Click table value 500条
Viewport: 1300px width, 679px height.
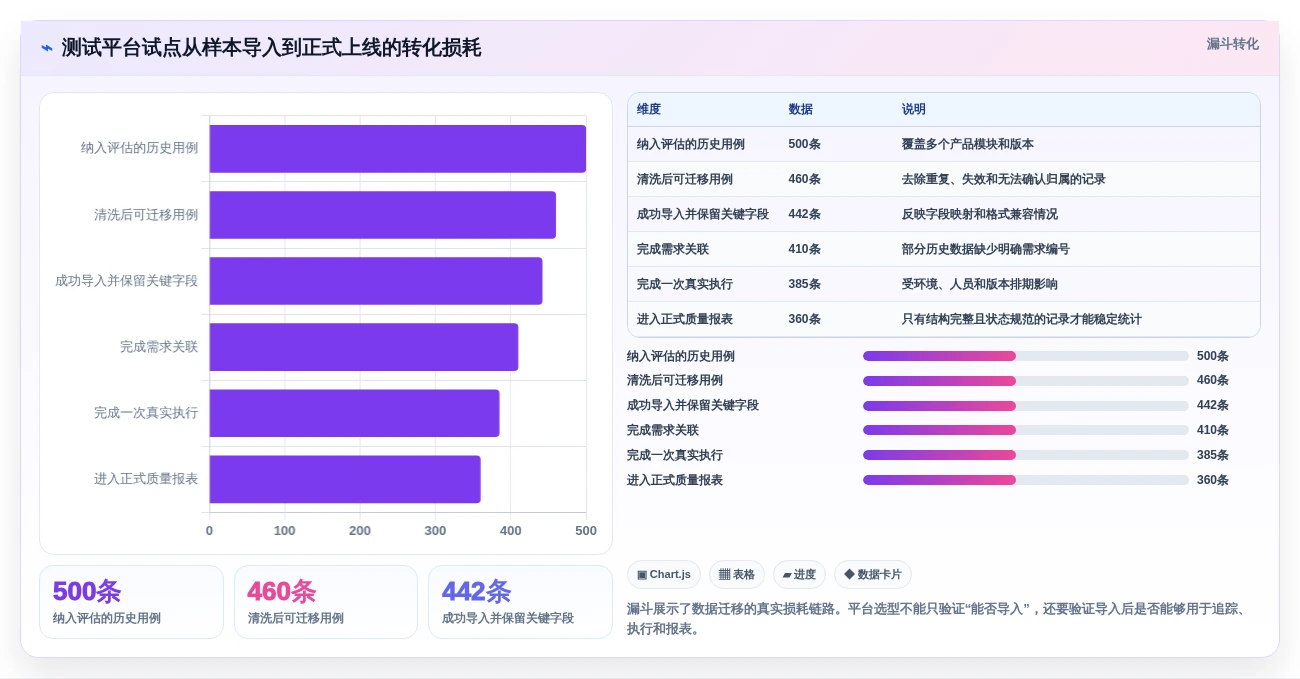tap(804, 144)
